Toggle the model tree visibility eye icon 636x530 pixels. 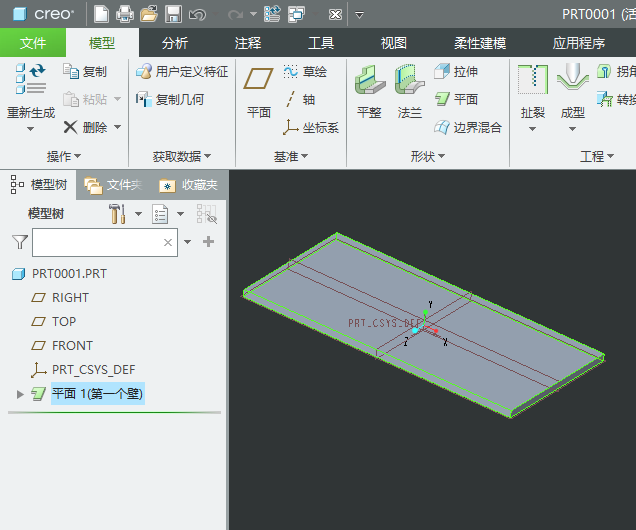[207, 214]
